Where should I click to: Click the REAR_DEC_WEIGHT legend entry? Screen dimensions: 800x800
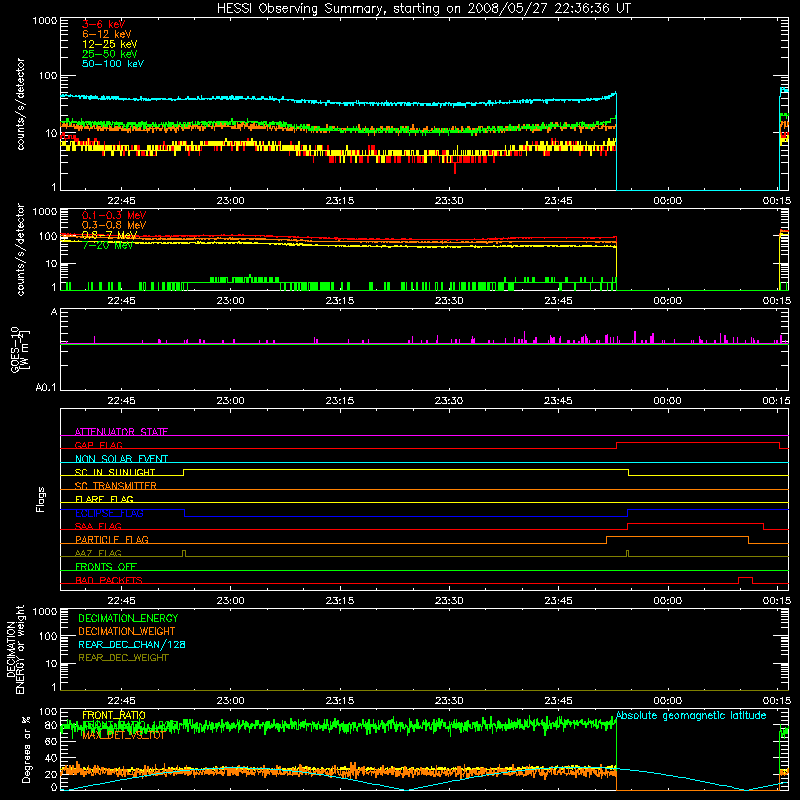point(123,658)
